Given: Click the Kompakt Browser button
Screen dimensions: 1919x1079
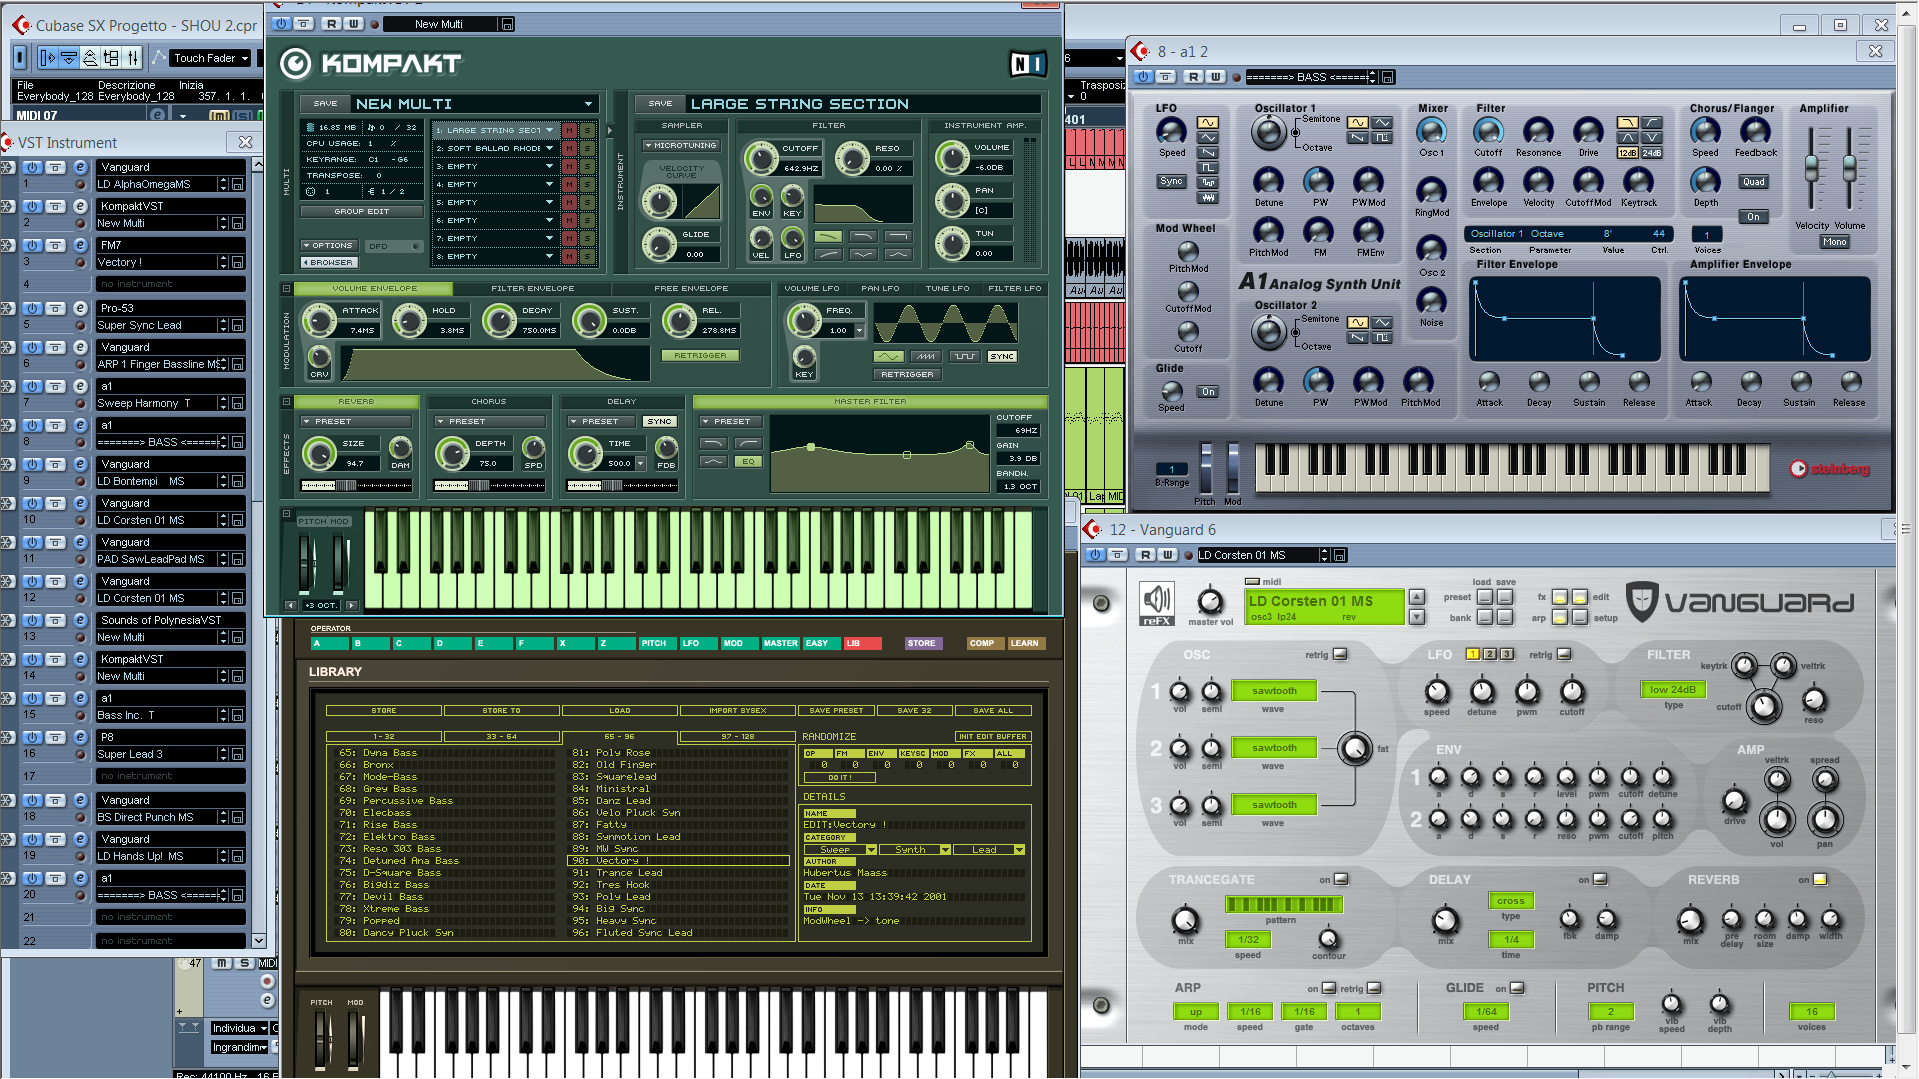Looking at the screenshot, I should click(328, 263).
